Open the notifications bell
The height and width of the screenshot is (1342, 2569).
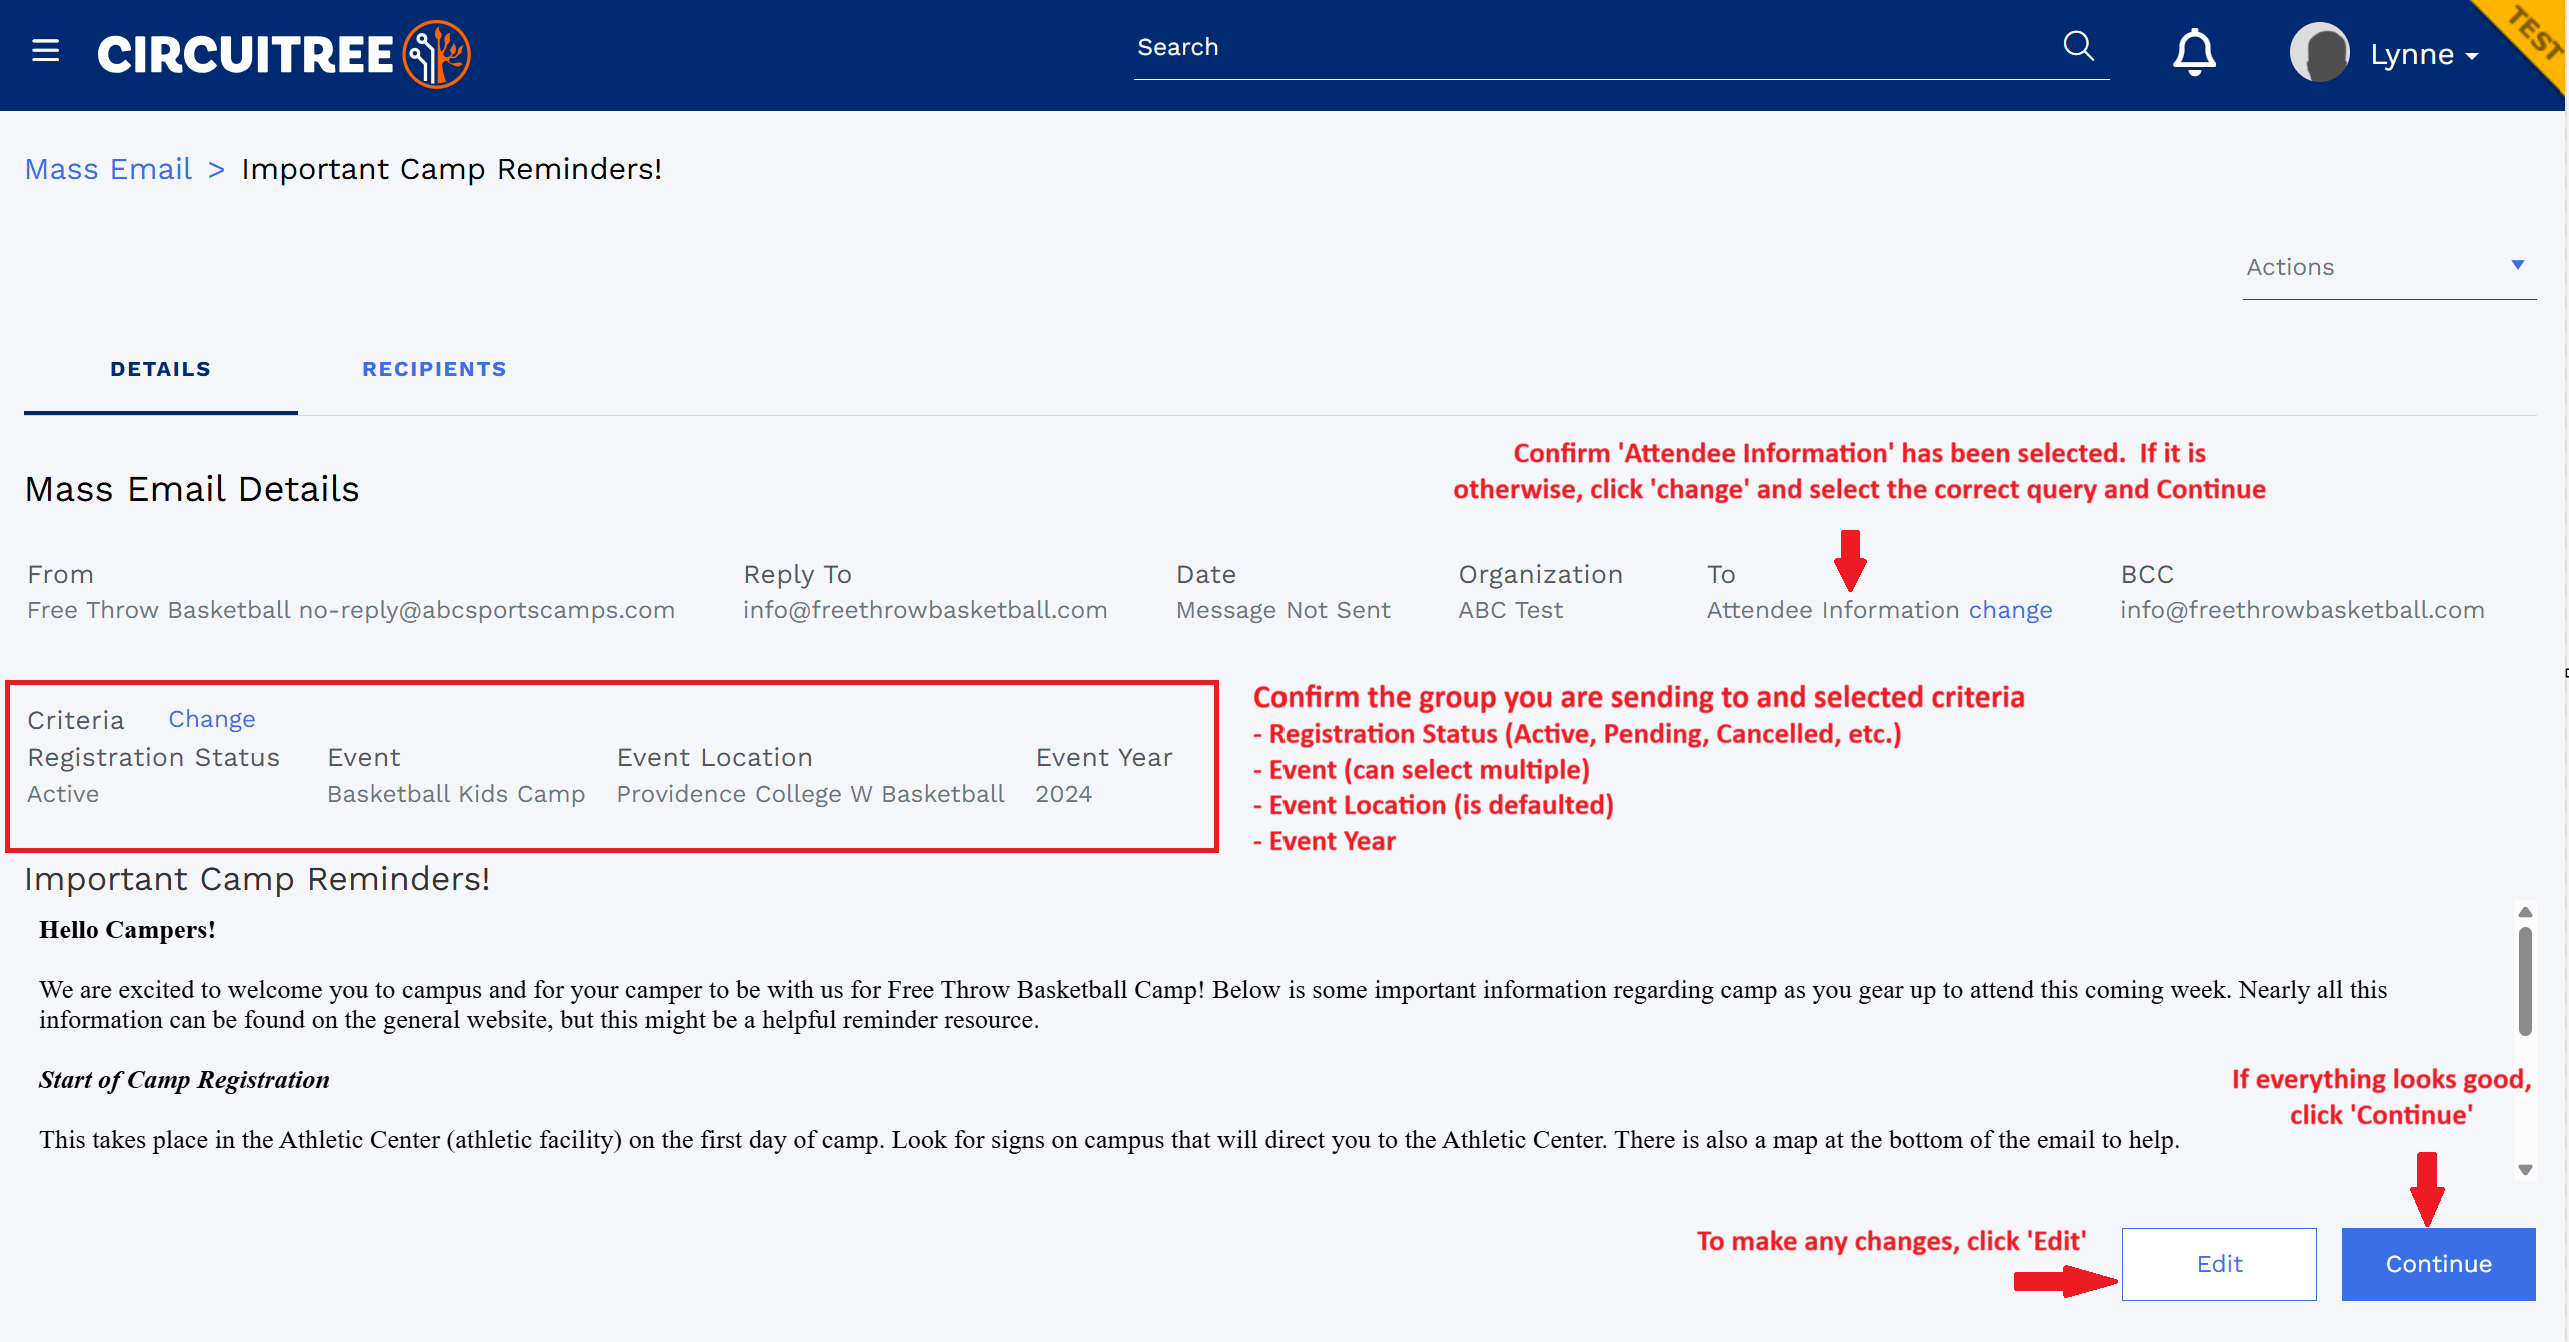click(2194, 52)
